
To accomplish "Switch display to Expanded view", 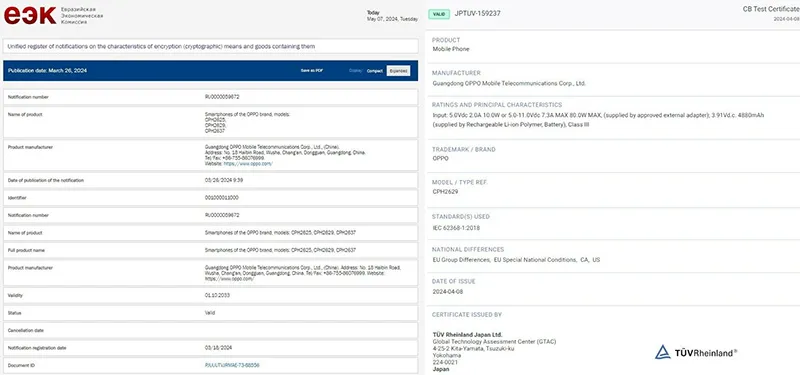I will pos(398,71).
